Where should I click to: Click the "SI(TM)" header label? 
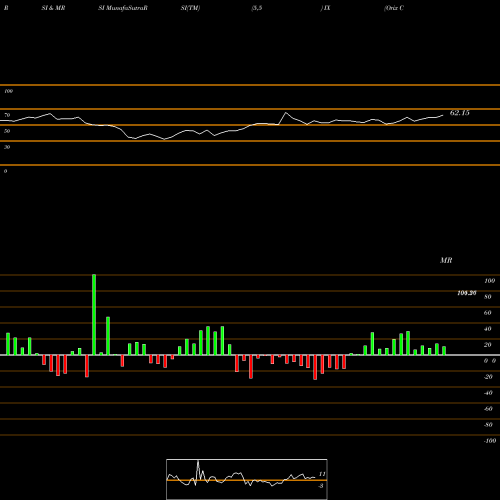[x=190, y=8]
